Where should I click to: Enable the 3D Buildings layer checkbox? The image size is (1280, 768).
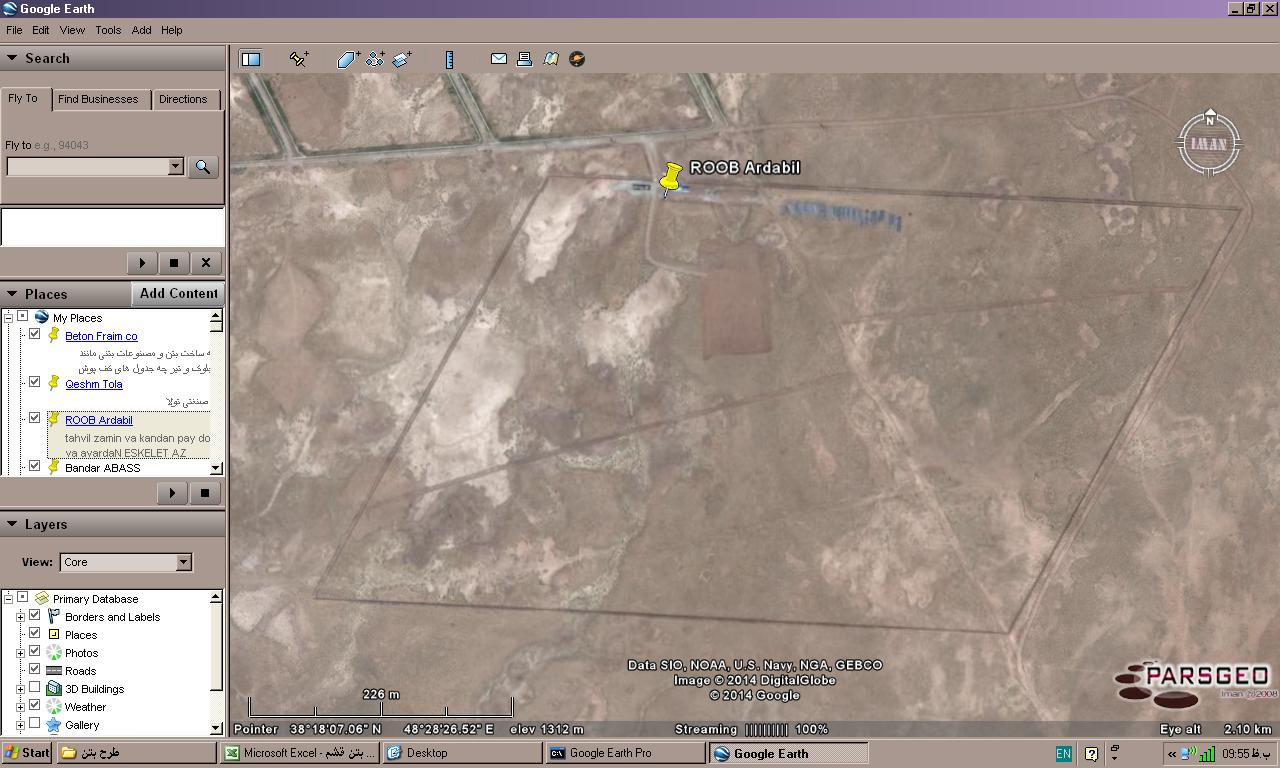point(35,688)
